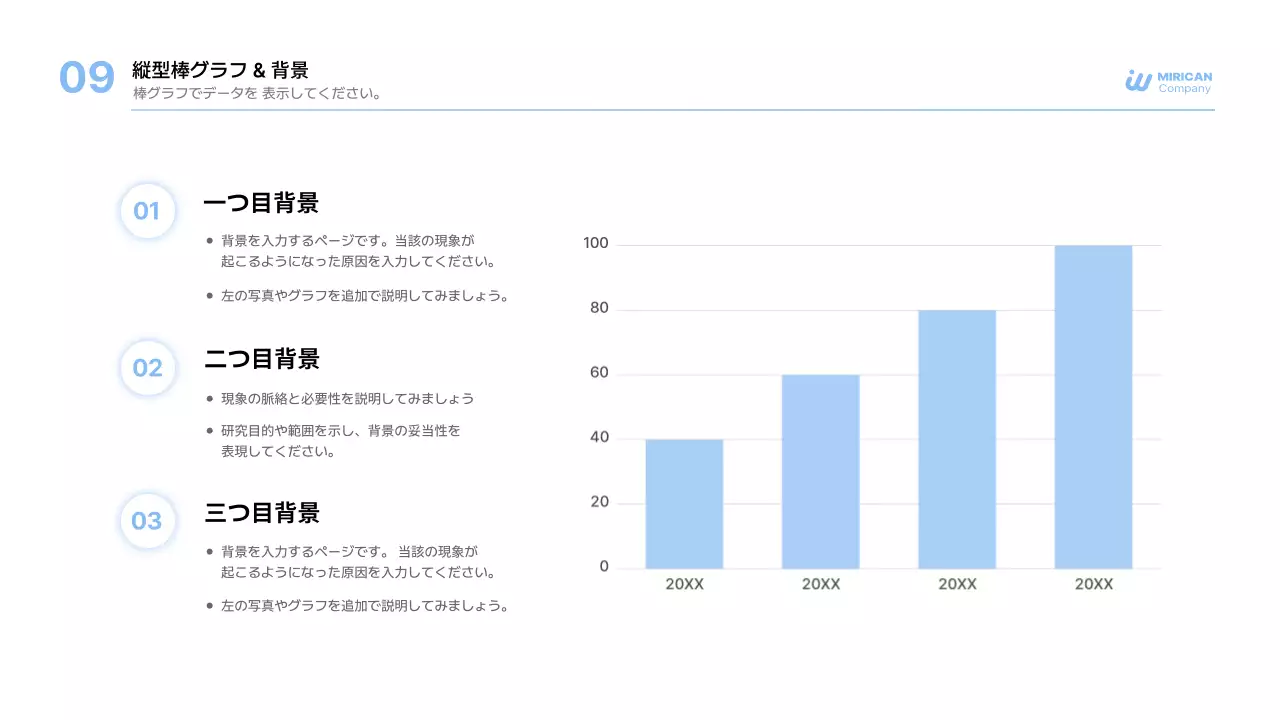Click the chart bar reaching 60
This screenshot has width=1280, height=720.
[820, 472]
